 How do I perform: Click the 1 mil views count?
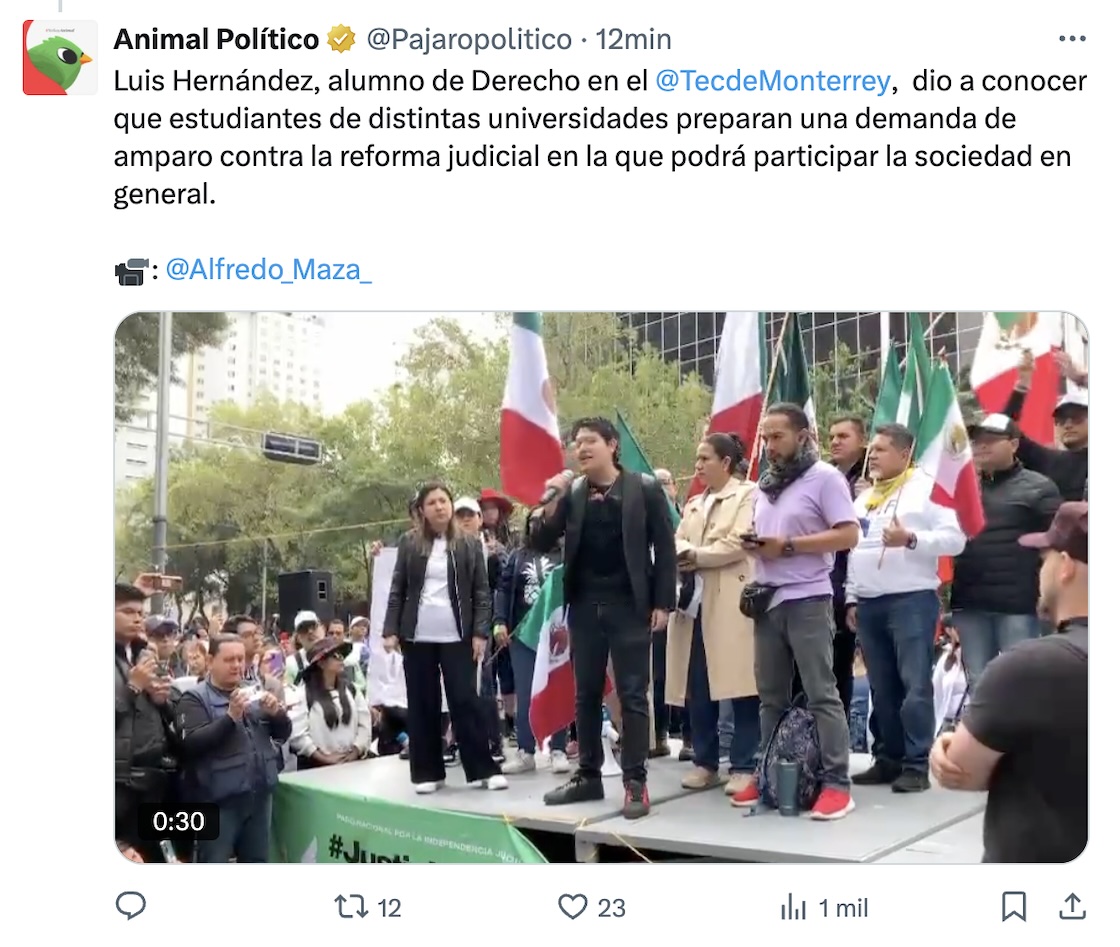click(x=843, y=908)
